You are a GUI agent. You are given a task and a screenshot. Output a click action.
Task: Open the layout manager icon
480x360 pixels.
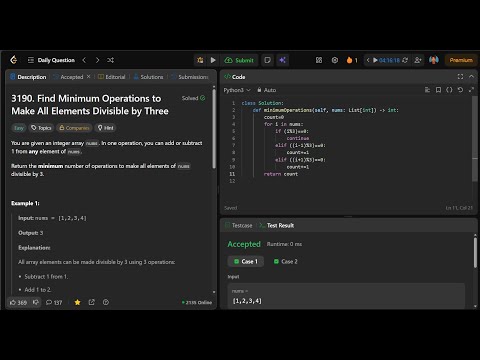[x=319, y=60]
